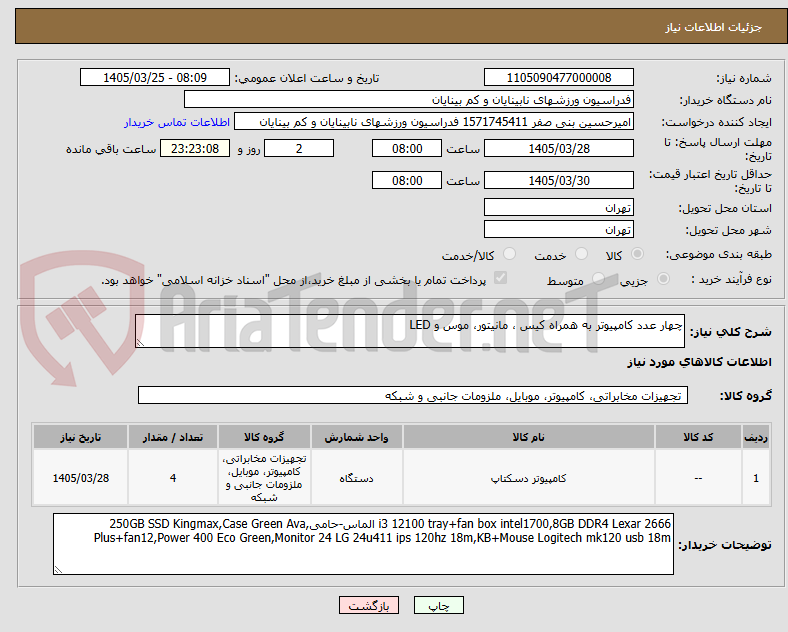Click the چاپ (print) button

[x=438, y=605]
